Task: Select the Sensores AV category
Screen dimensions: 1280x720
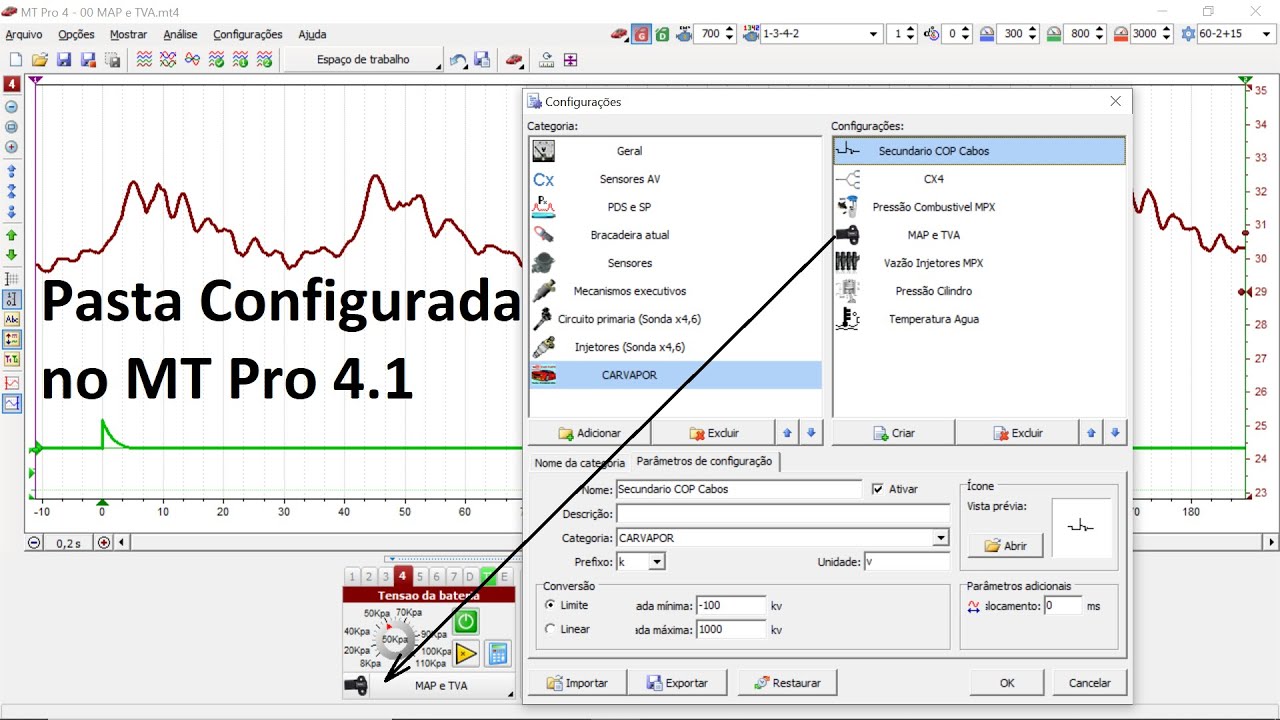Action: coord(675,179)
